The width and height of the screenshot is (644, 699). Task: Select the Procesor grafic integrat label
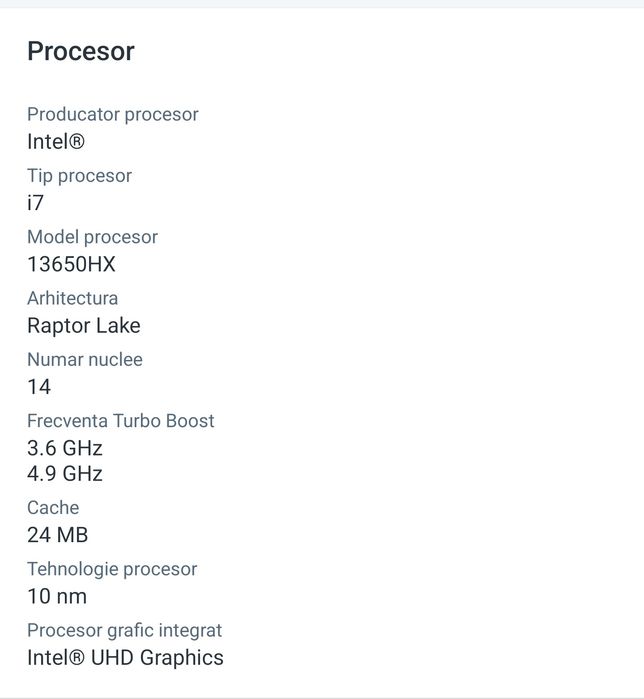[125, 631]
